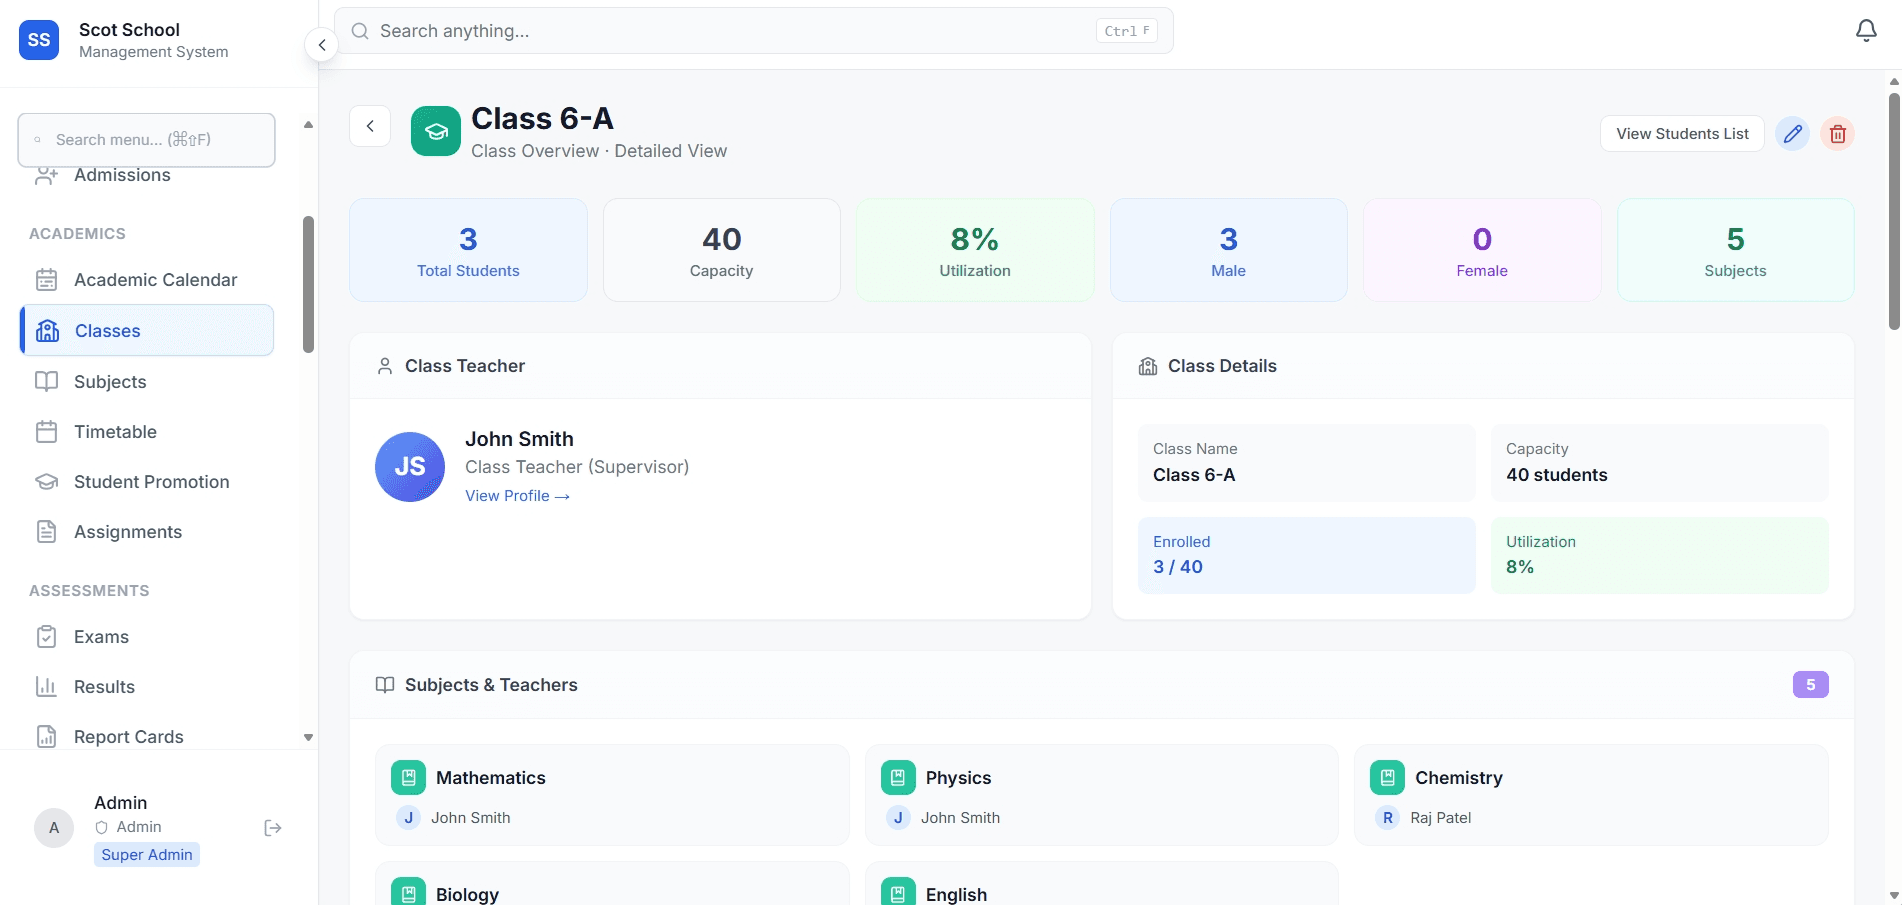Click the notification bell icon

[1866, 31]
